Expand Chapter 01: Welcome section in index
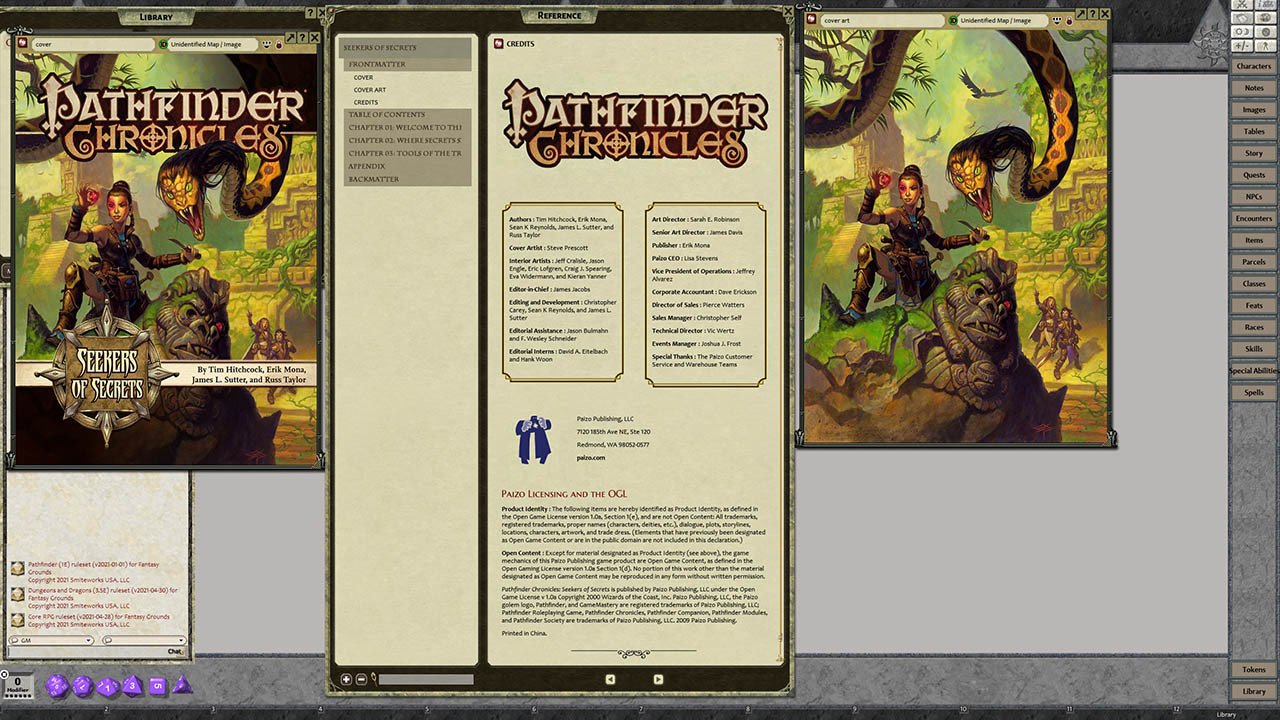This screenshot has height=720, width=1280. tap(404, 128)
